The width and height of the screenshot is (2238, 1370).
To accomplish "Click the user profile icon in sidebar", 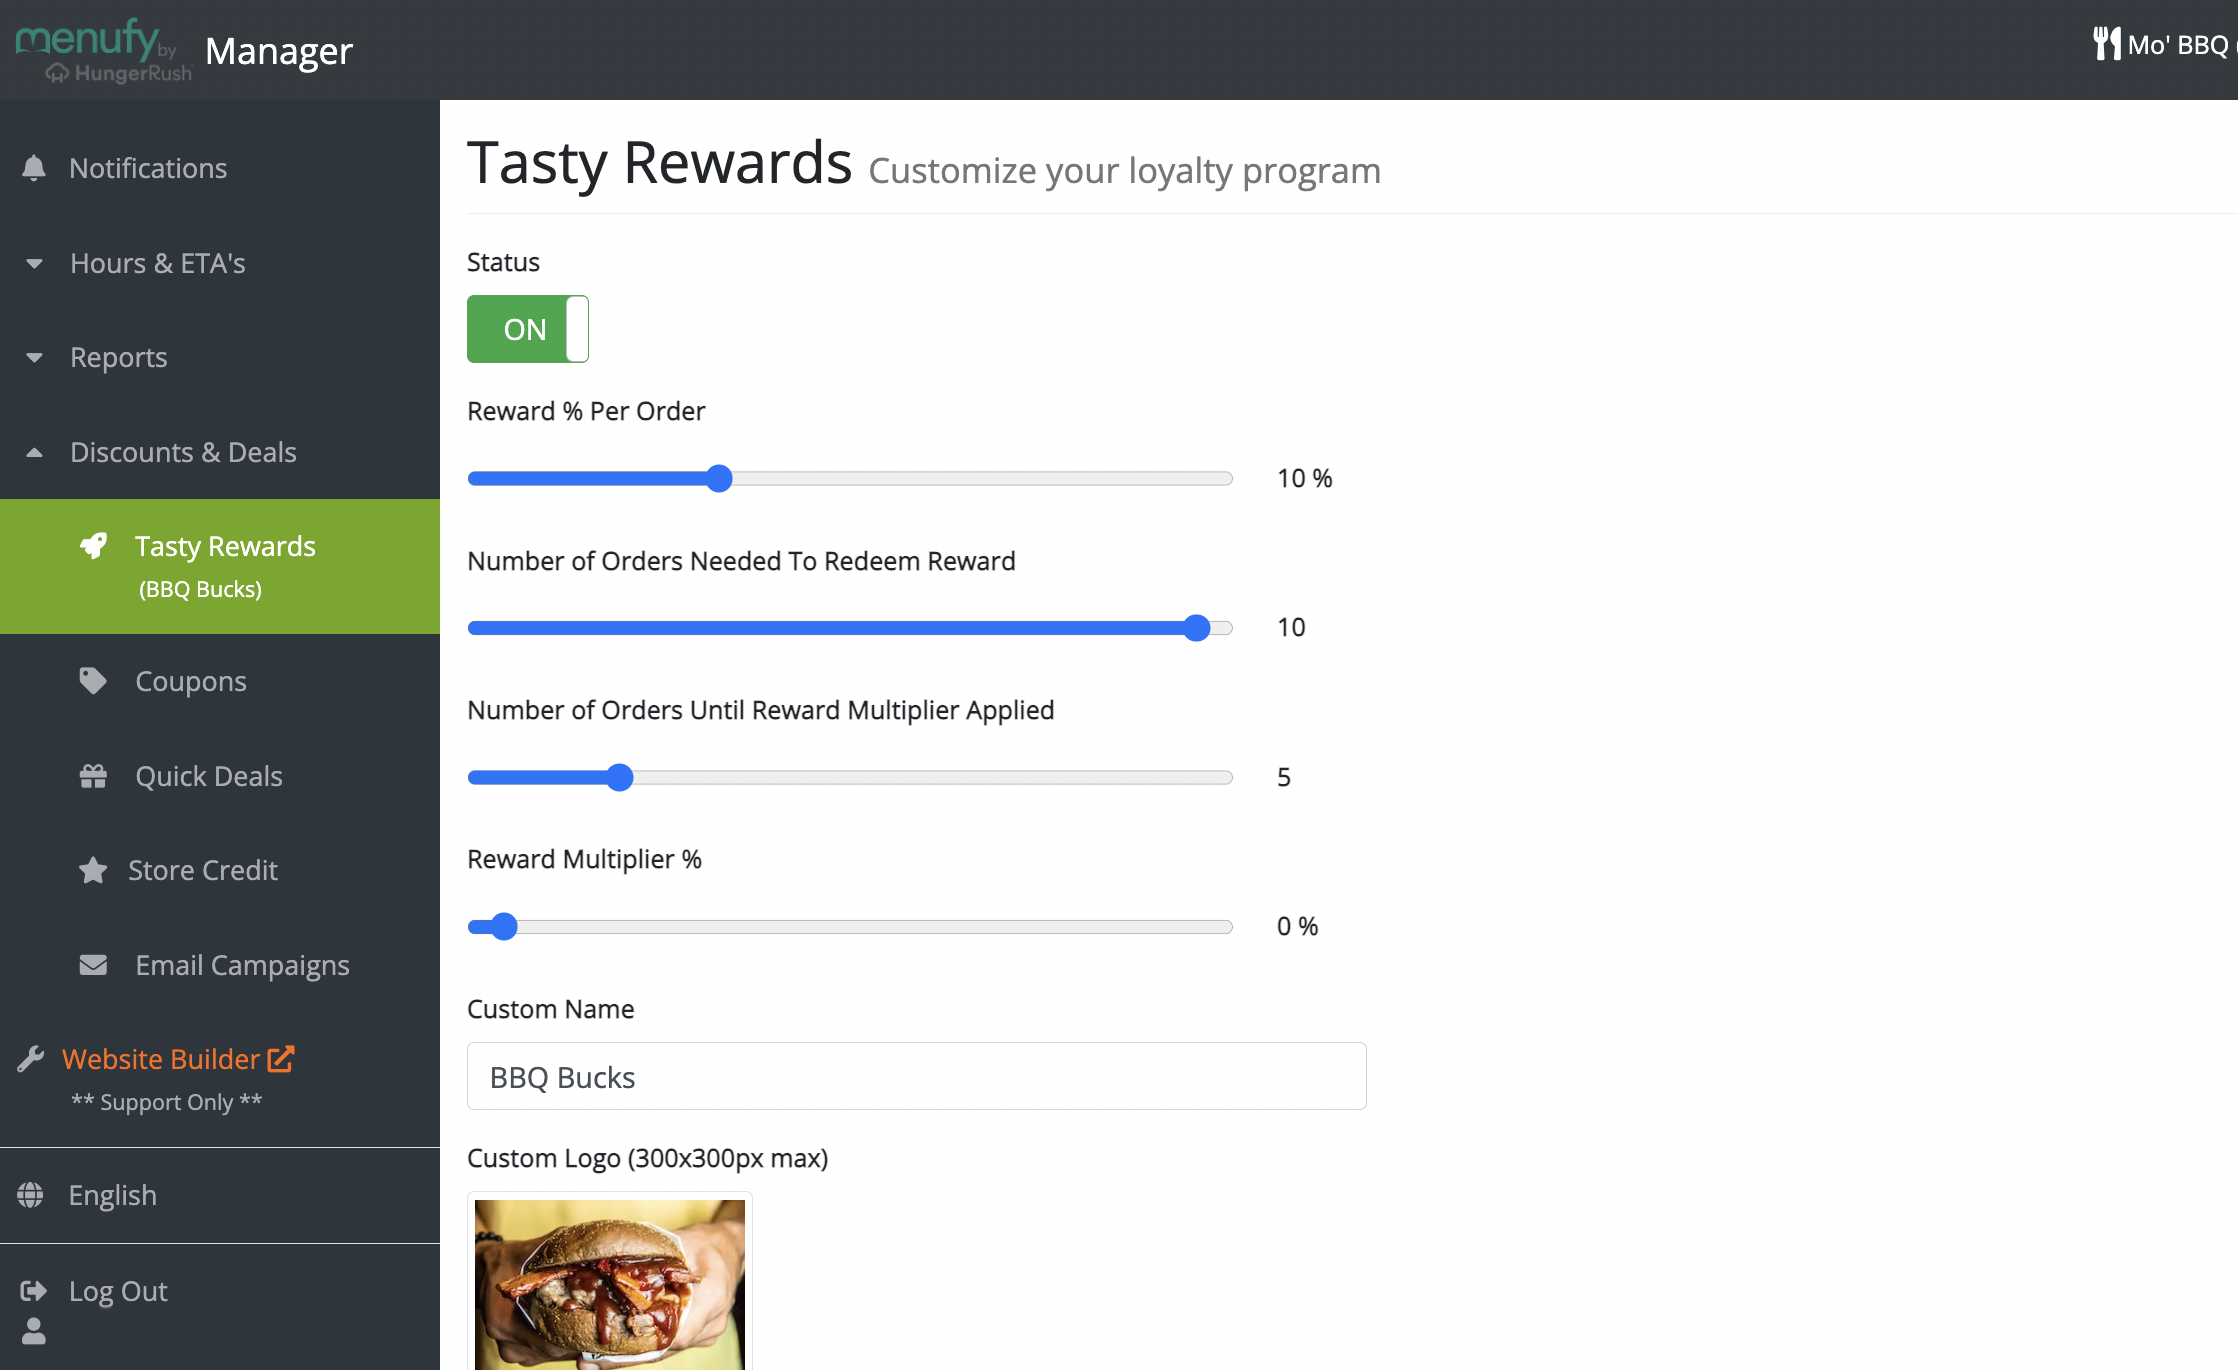I will pyautogui.click(x=34, y=1331).
